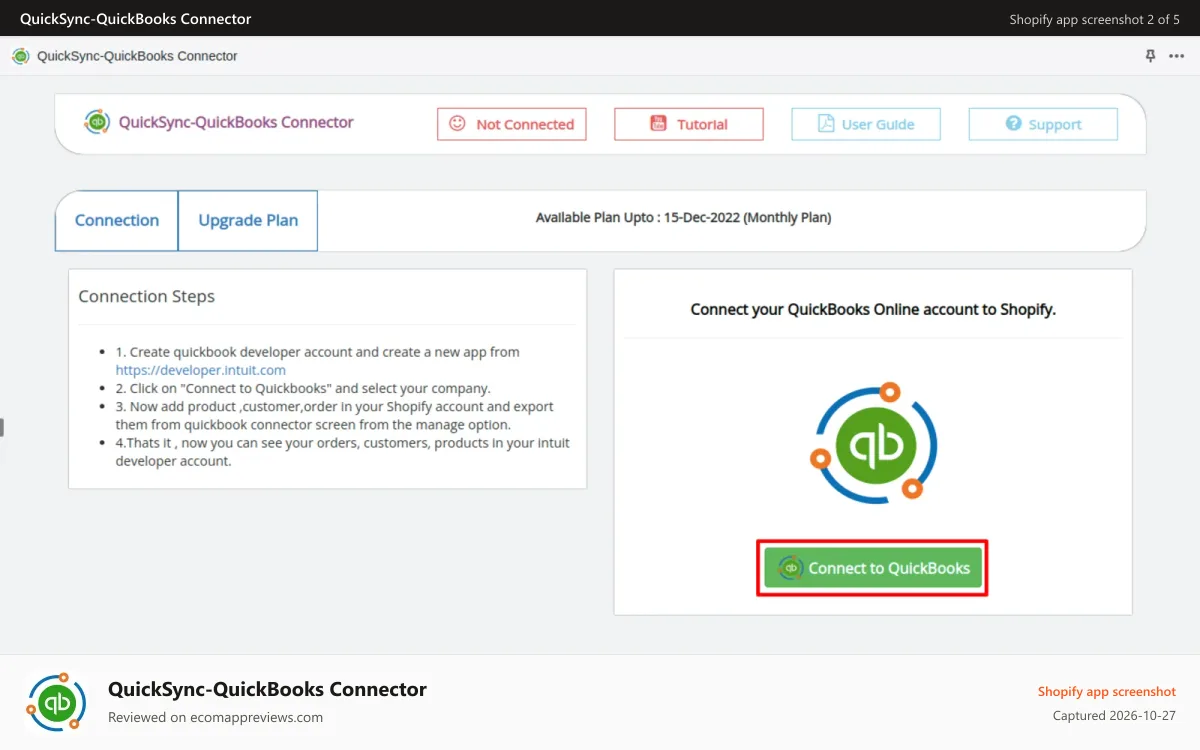Open the User Guide button

[866, 124]
